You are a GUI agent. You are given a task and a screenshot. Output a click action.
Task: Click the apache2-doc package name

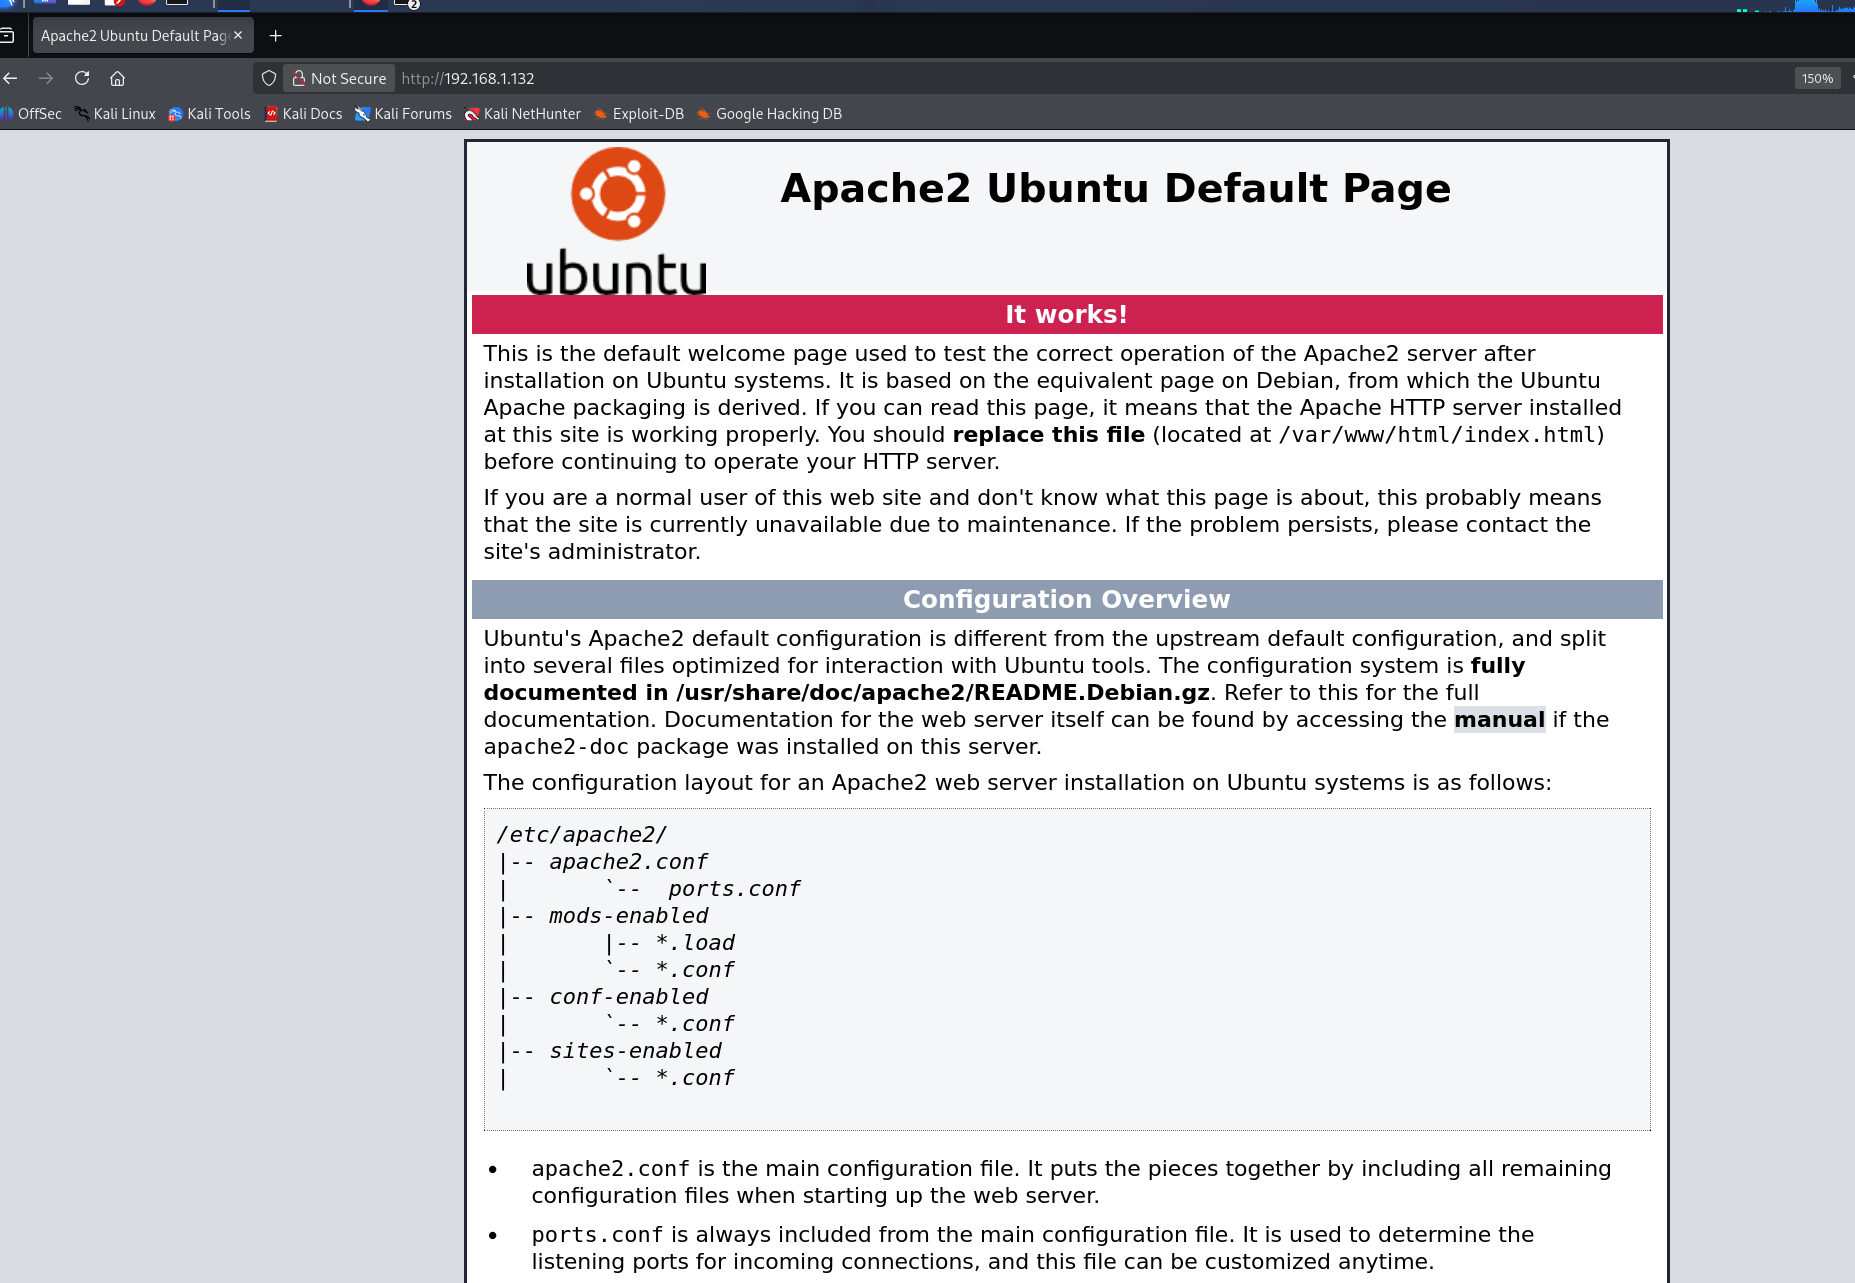coord(556,747)
